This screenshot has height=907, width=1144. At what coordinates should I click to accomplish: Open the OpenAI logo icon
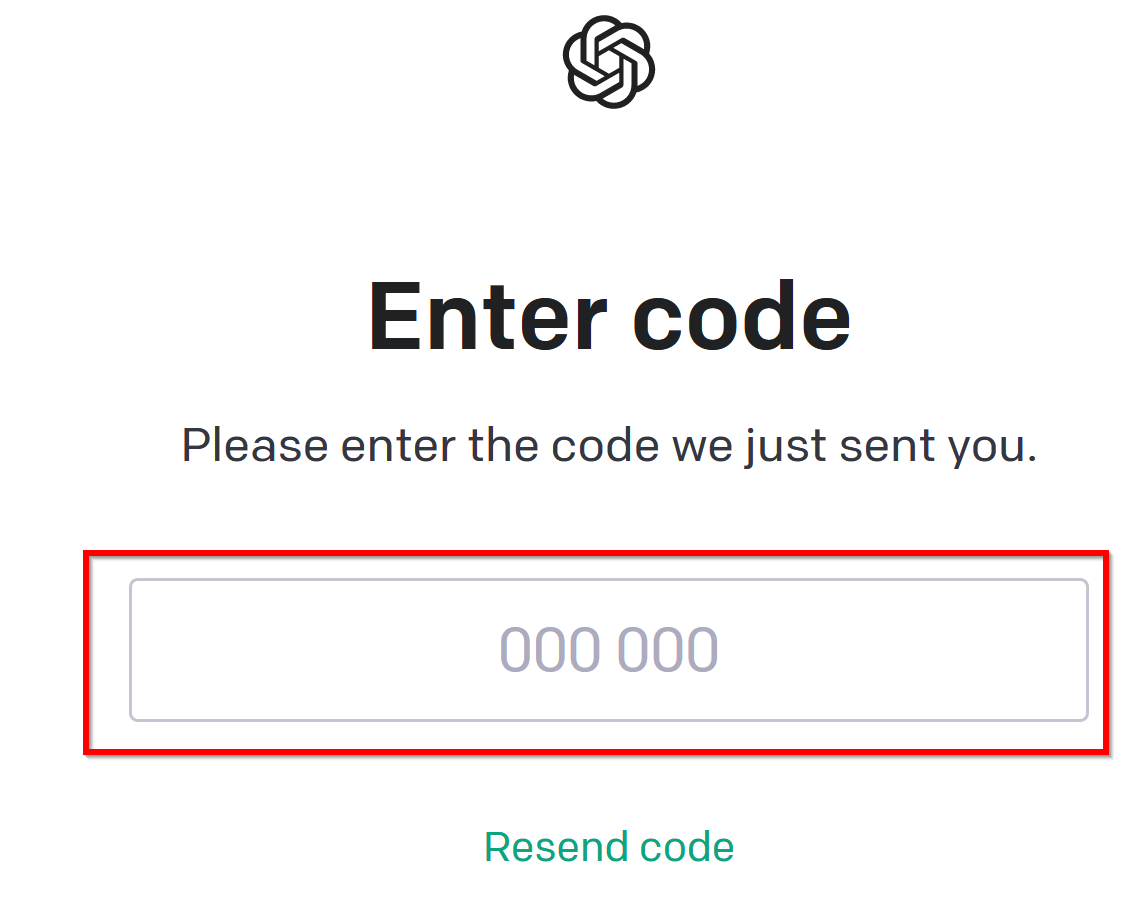(608, 62)
